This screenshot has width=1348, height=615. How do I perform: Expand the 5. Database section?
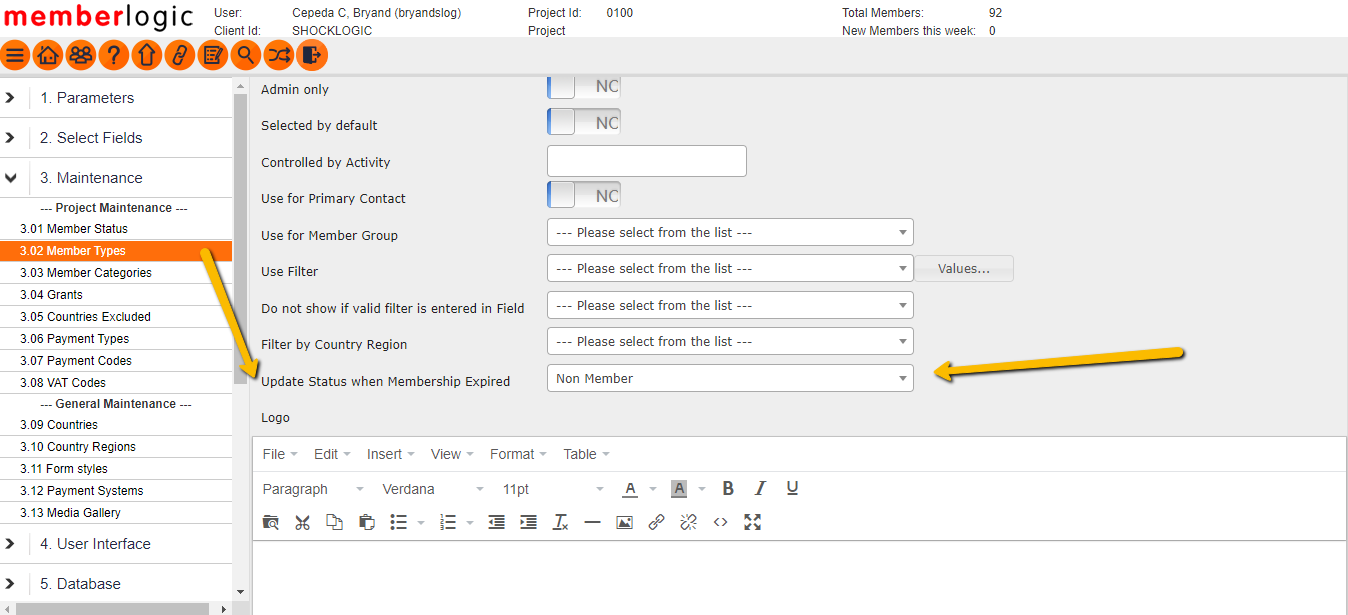point(116,584)
